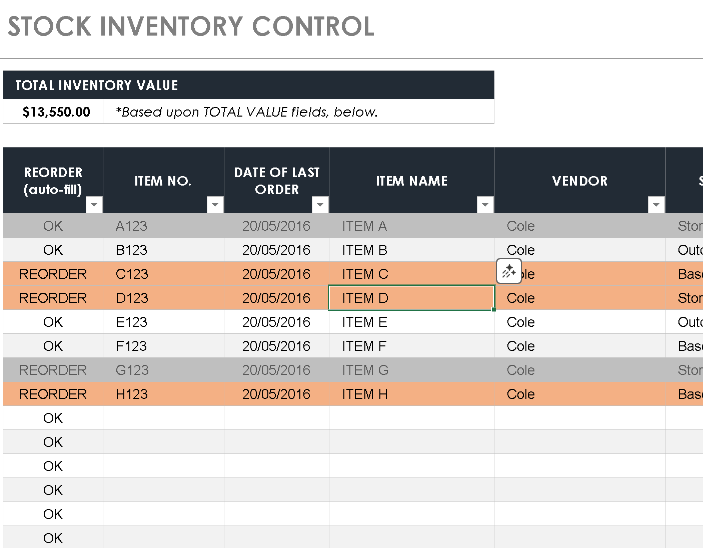The image size is (703, 548).
Task: Select the ITEM C name cell
Action: (x=412, y=274)
